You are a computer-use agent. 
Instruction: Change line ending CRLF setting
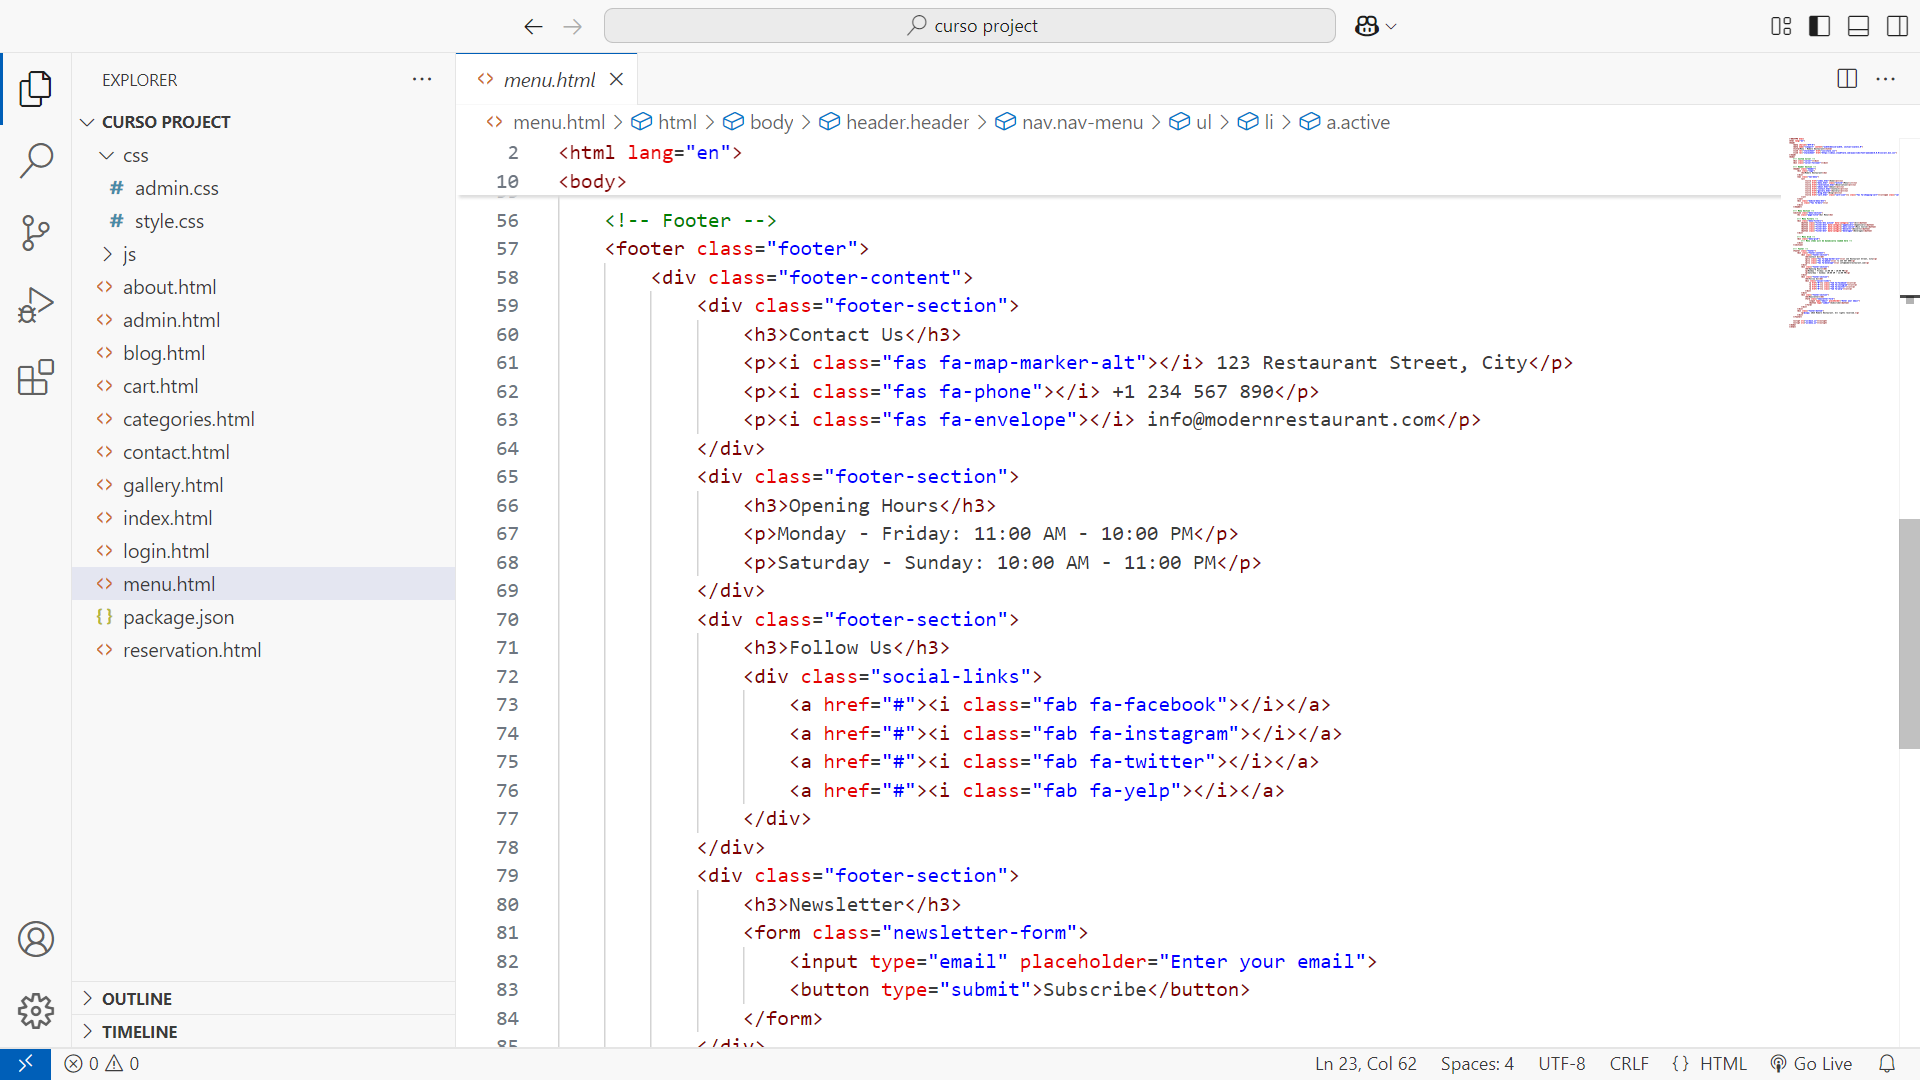pos(1629,1064)
